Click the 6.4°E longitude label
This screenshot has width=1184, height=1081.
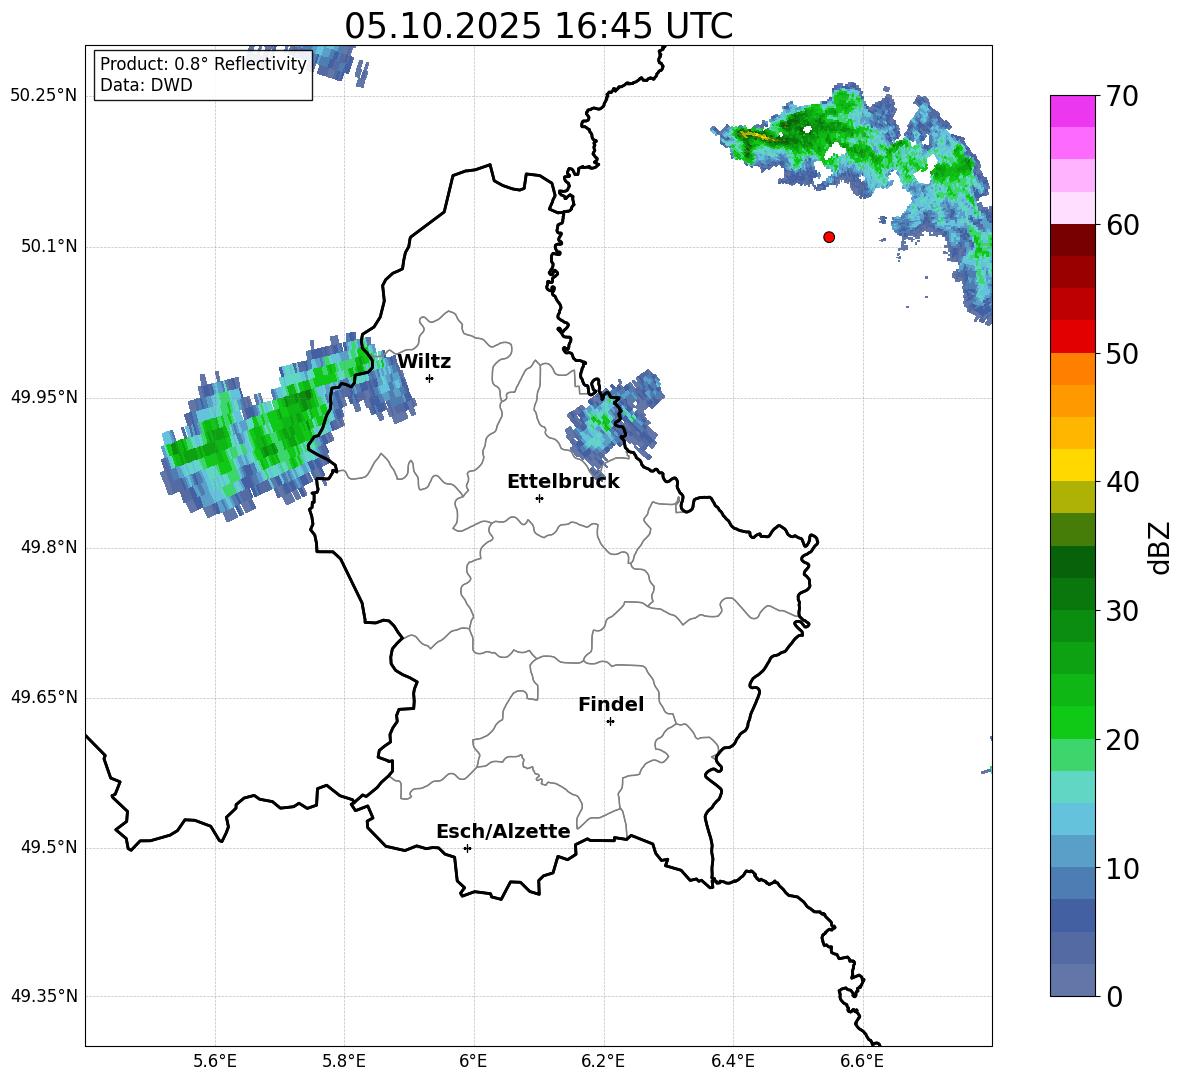coord(732,1062)
